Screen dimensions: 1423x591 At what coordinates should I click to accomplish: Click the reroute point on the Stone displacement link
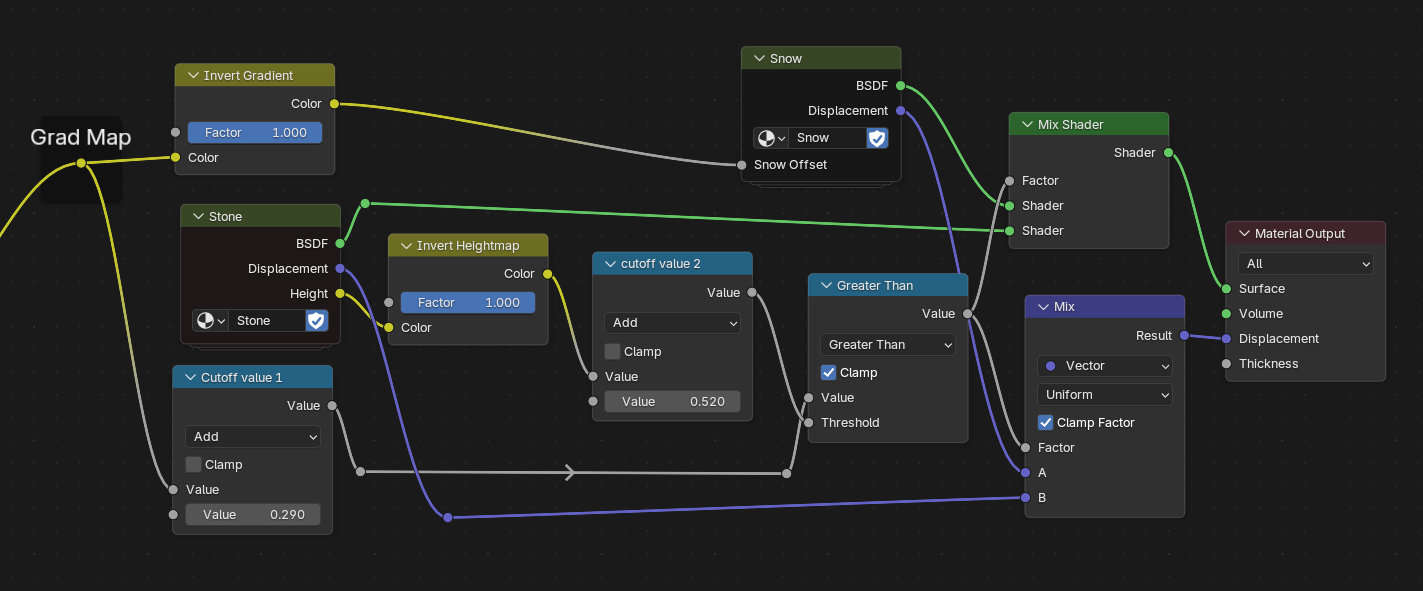pos(448,517)
